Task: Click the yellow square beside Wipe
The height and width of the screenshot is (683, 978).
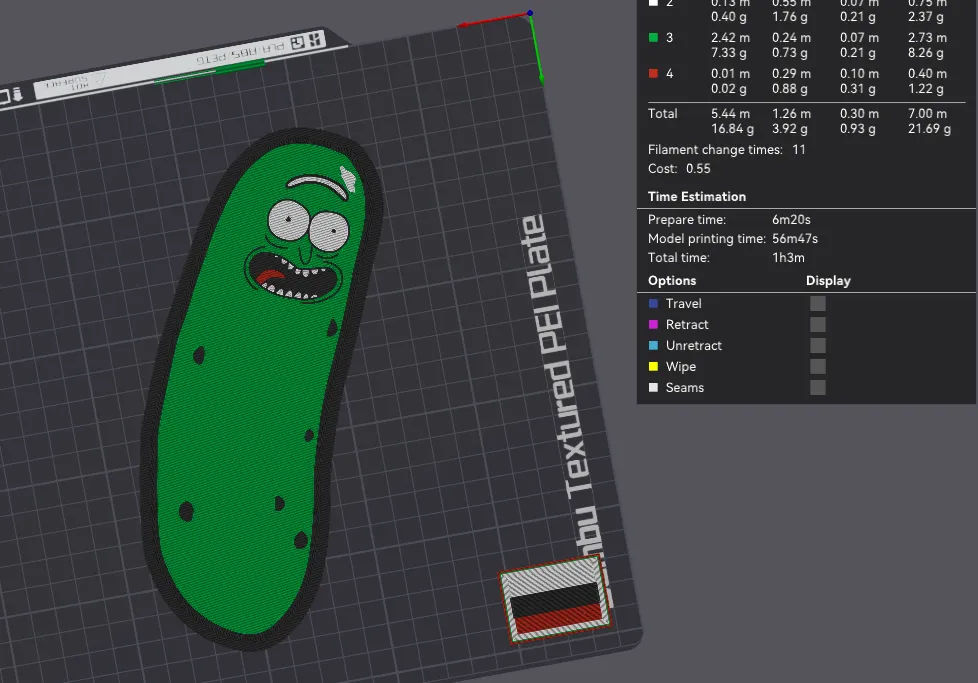Action: (652, 366)
